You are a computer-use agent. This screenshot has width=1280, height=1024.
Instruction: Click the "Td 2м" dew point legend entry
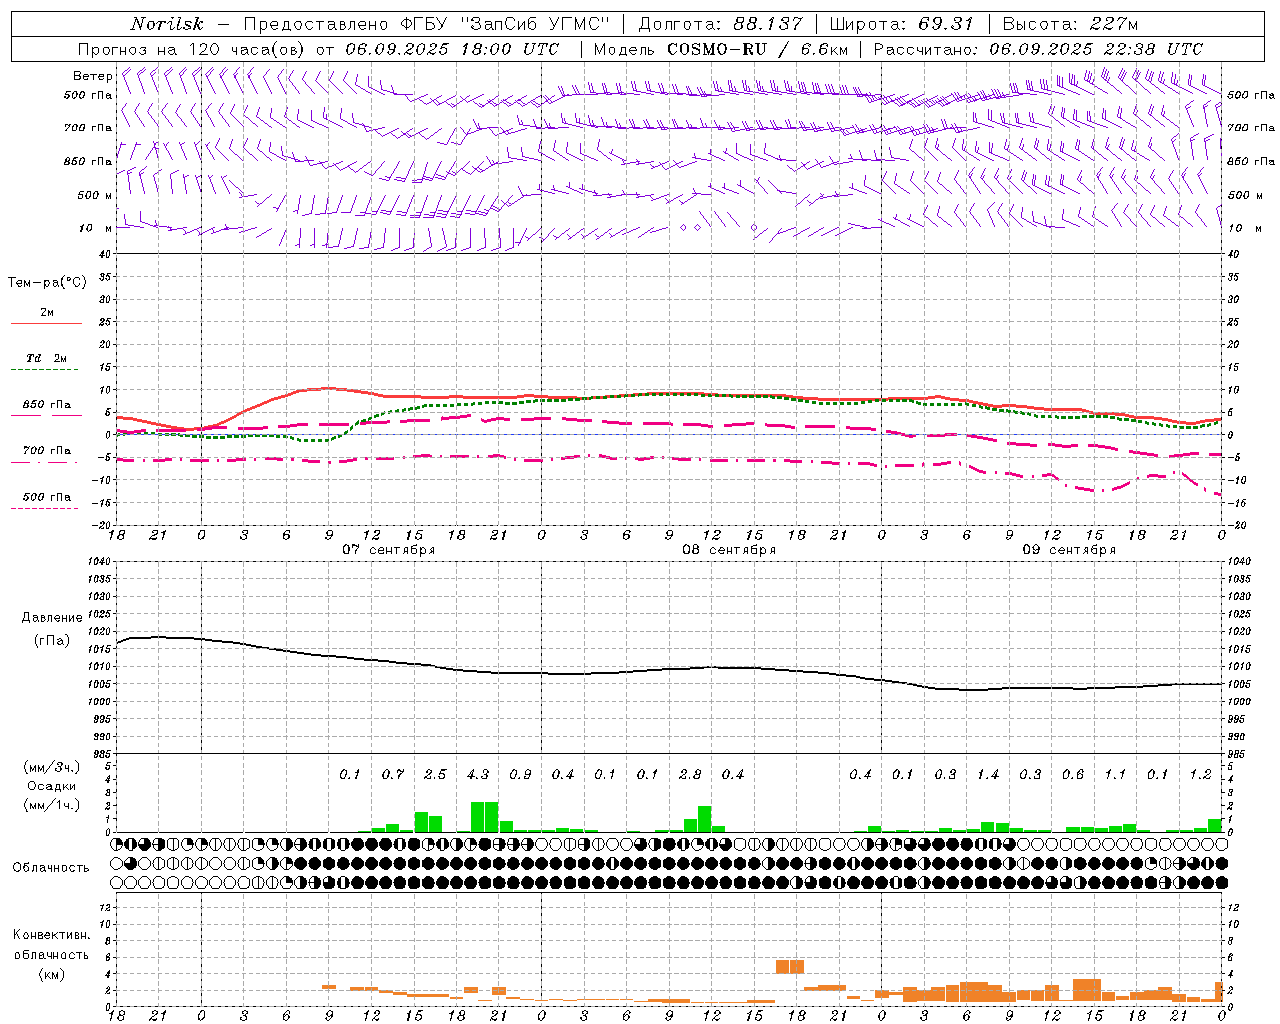[46, 358]
